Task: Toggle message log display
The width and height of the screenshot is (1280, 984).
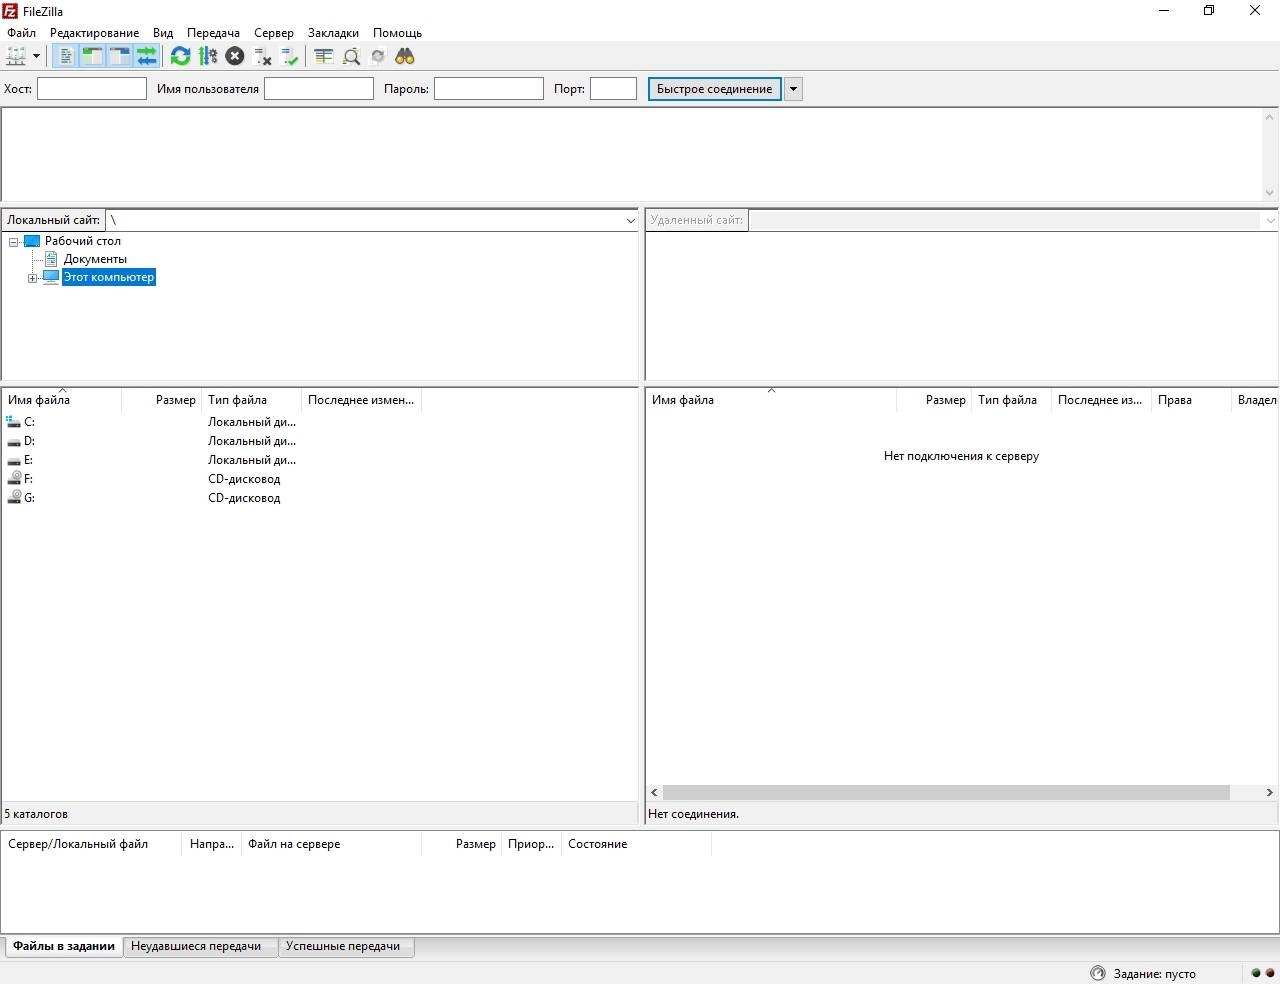Action: click(65, 56)
